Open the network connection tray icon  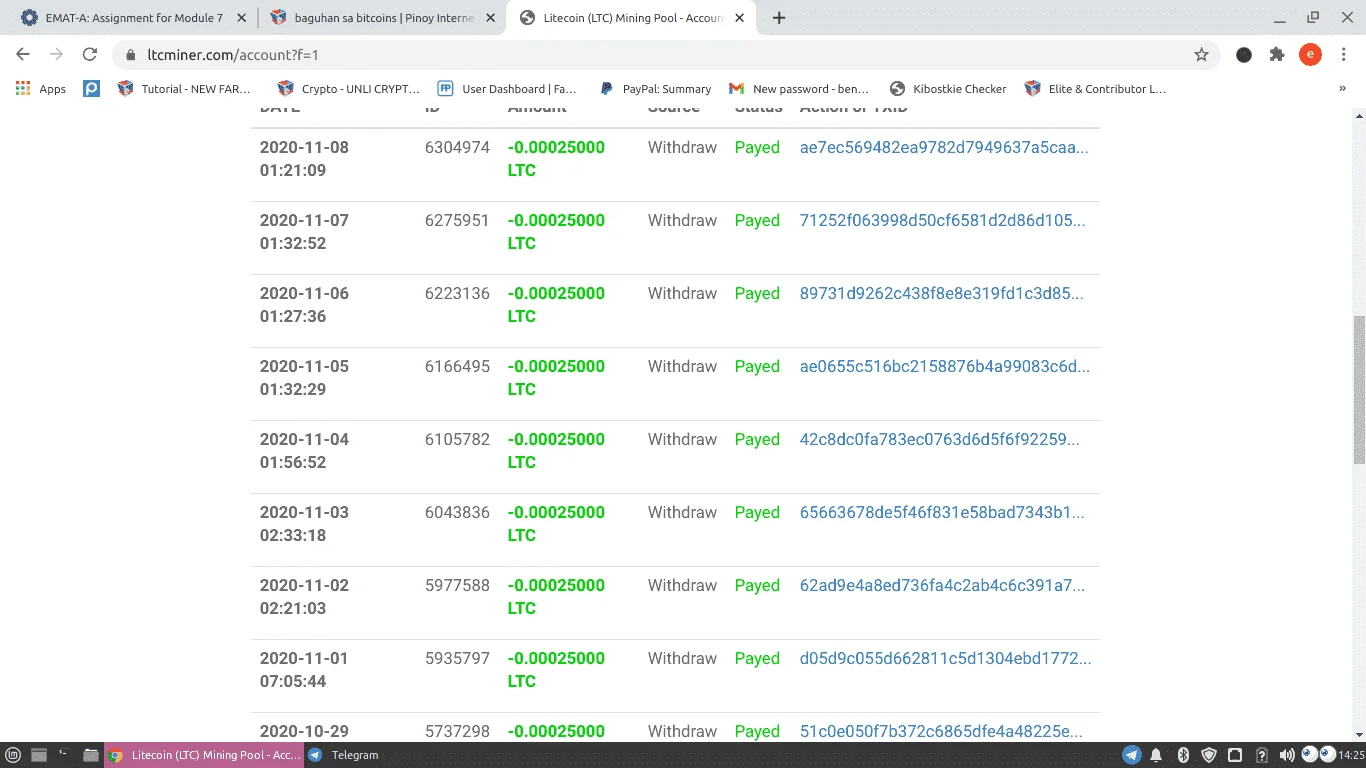[x=1235, y=755]
